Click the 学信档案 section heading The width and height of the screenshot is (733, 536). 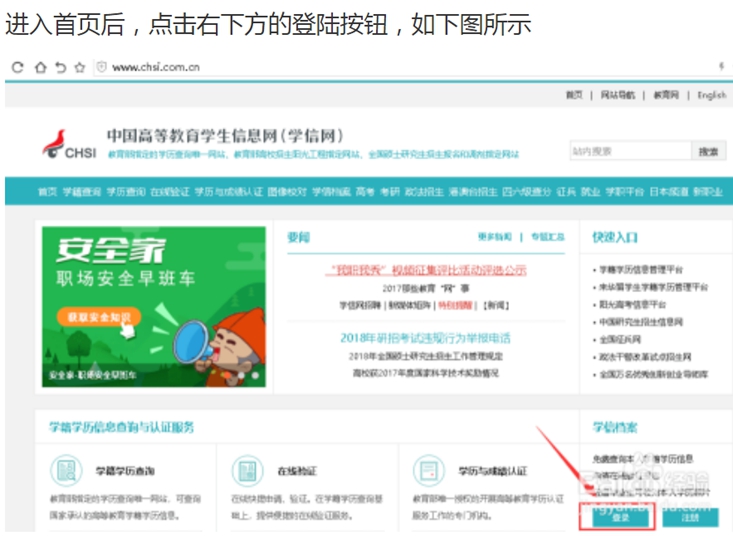point(614,427)
